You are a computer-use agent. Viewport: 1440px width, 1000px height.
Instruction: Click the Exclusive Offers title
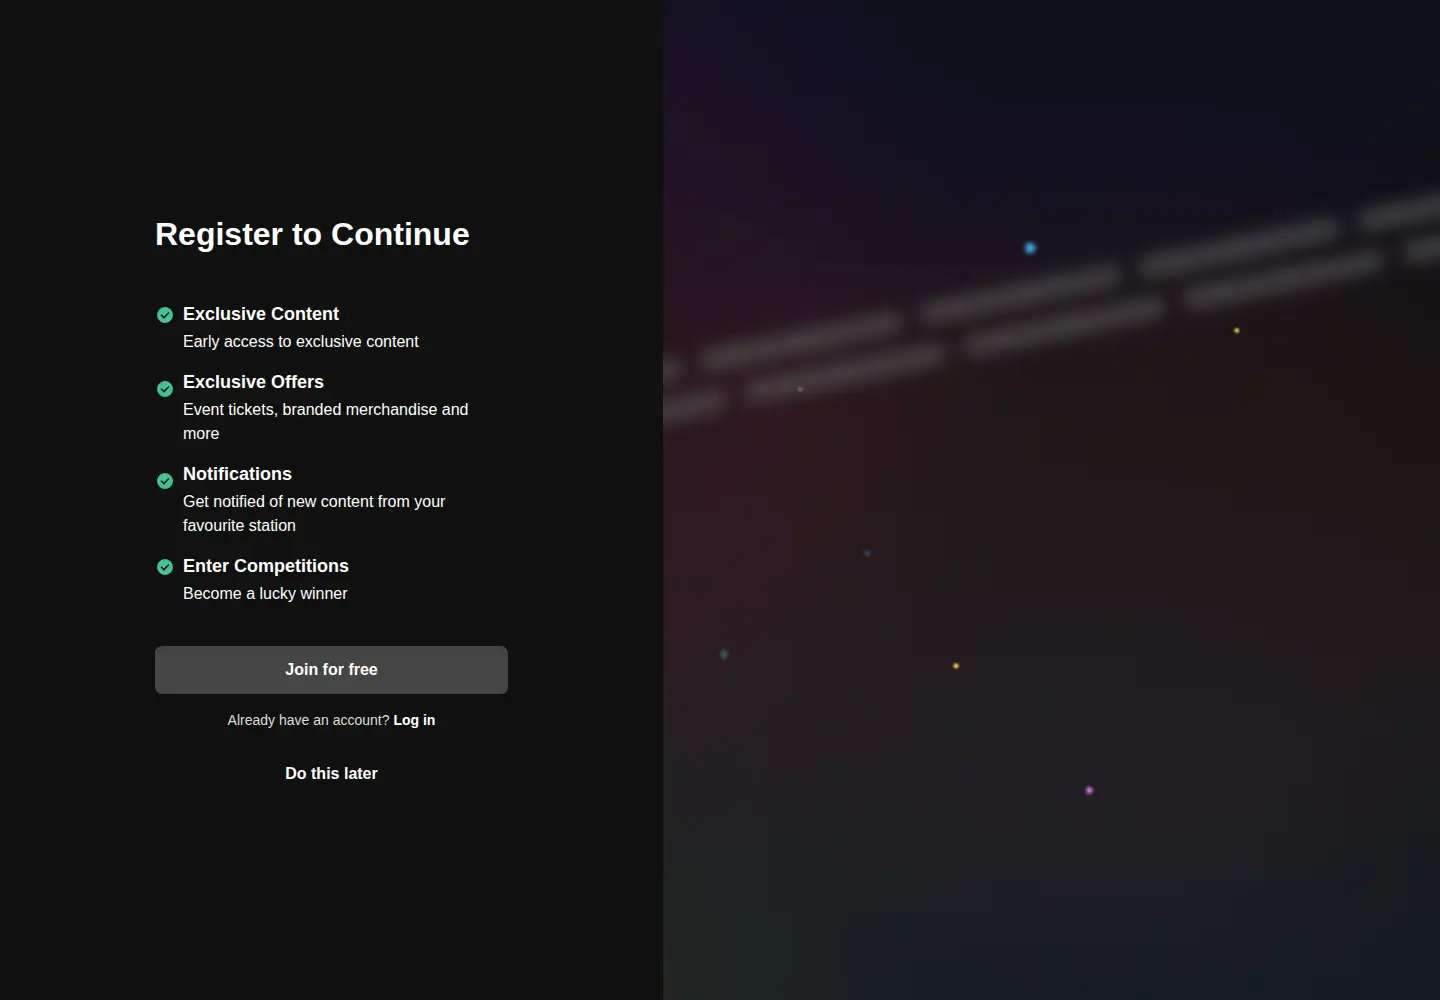[253, 382]
